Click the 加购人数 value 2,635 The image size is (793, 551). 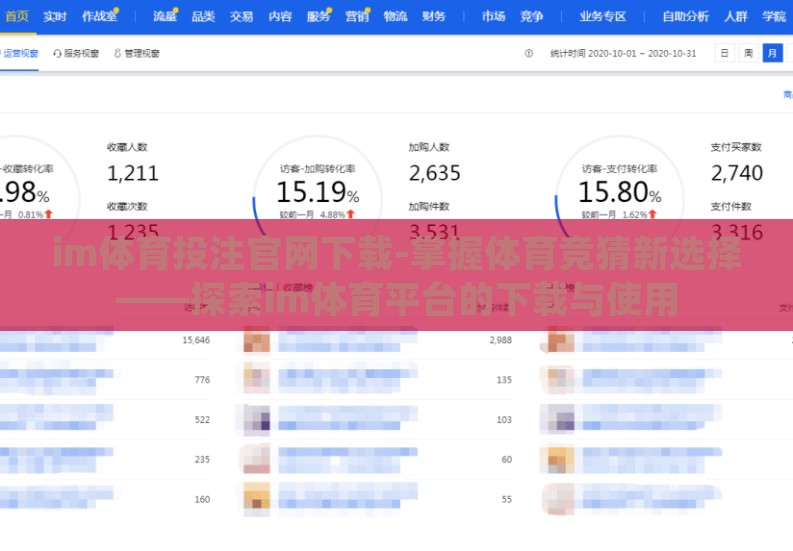[x=435, y=174]
